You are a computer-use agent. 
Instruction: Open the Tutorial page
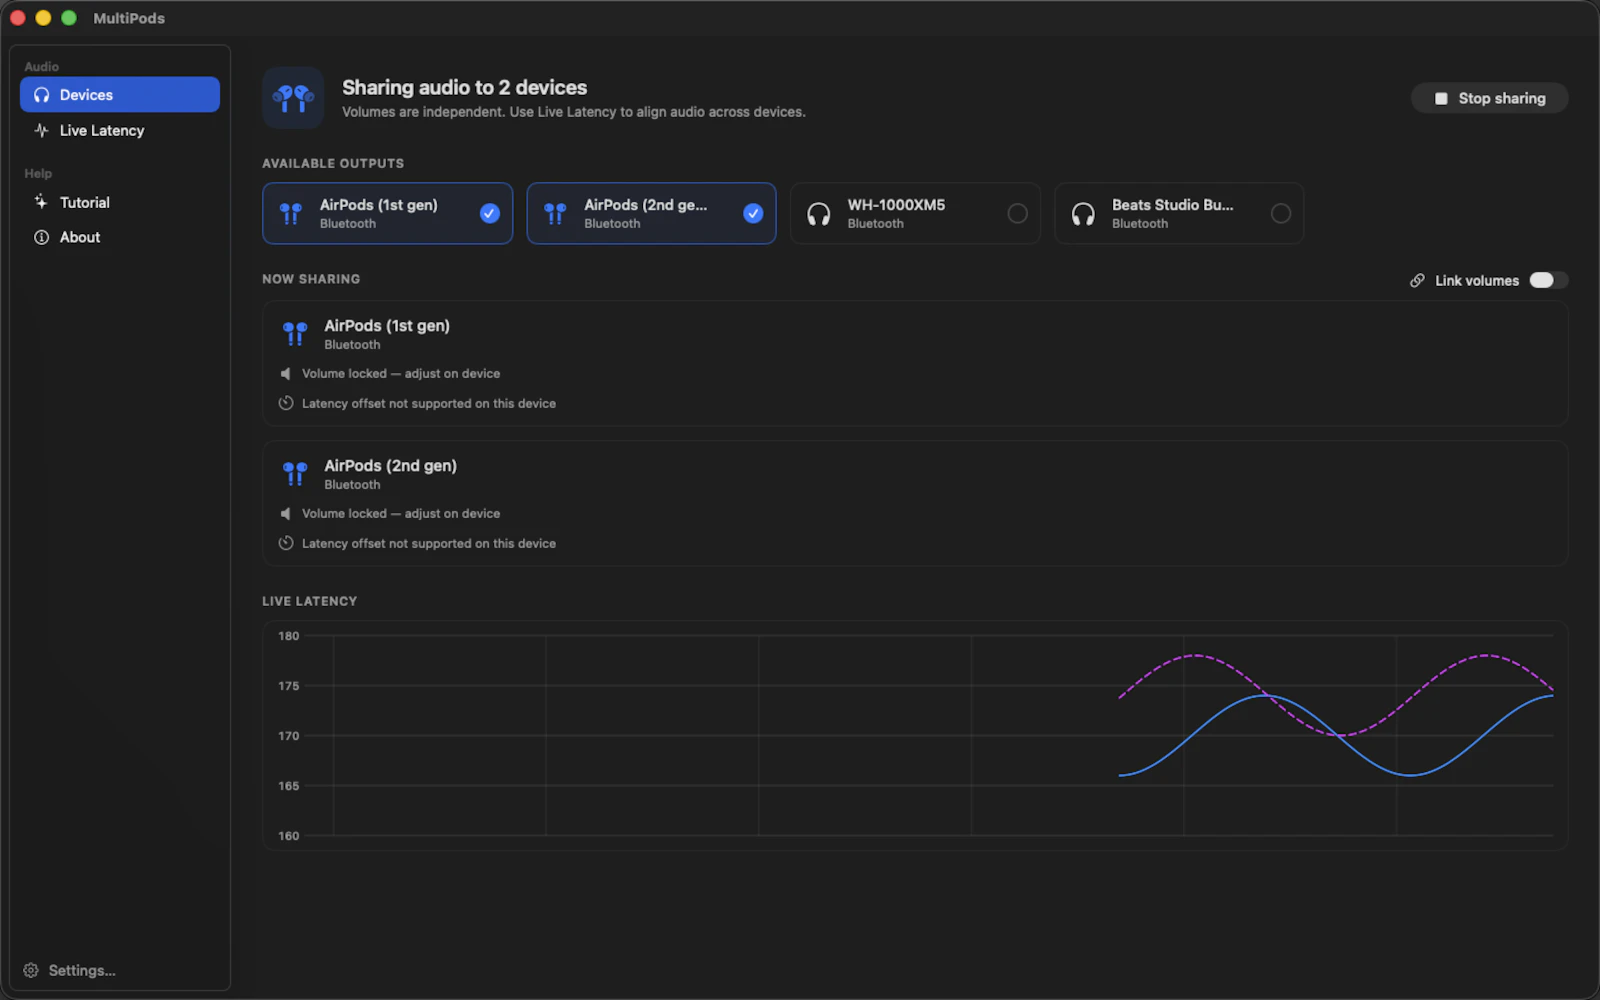[120, 202]
